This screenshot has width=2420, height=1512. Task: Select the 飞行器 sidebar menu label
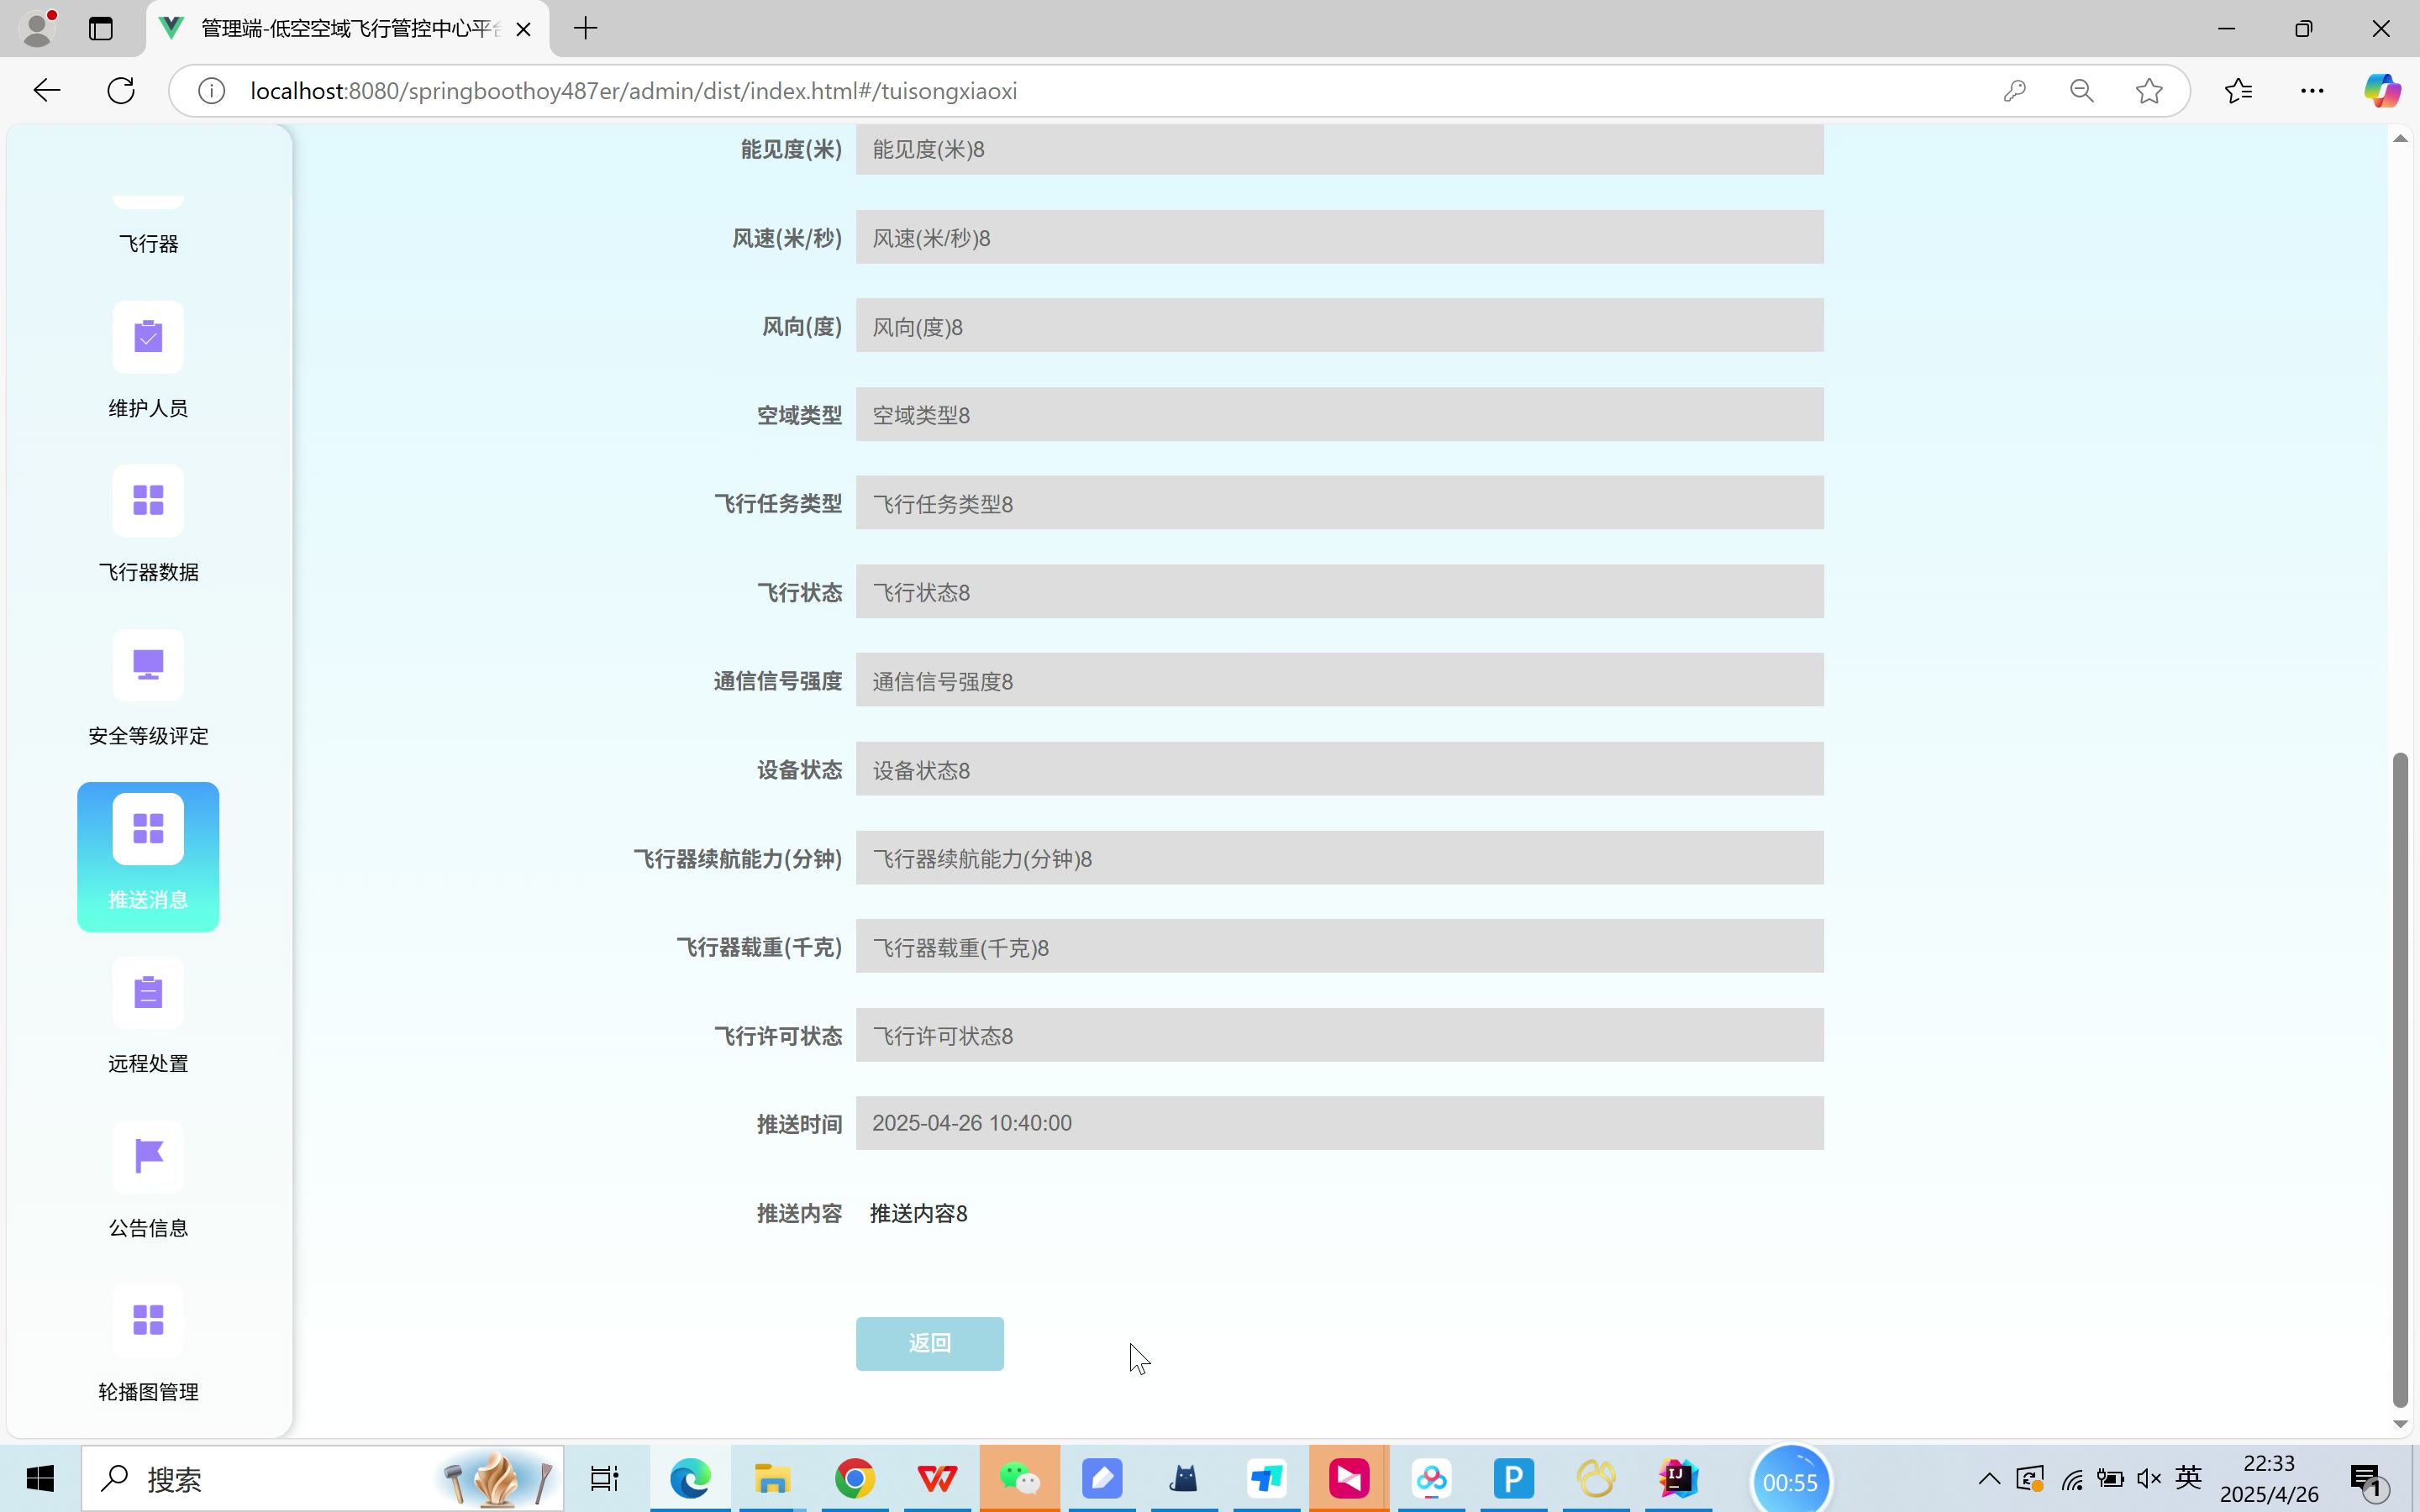[x=148, y=244]
